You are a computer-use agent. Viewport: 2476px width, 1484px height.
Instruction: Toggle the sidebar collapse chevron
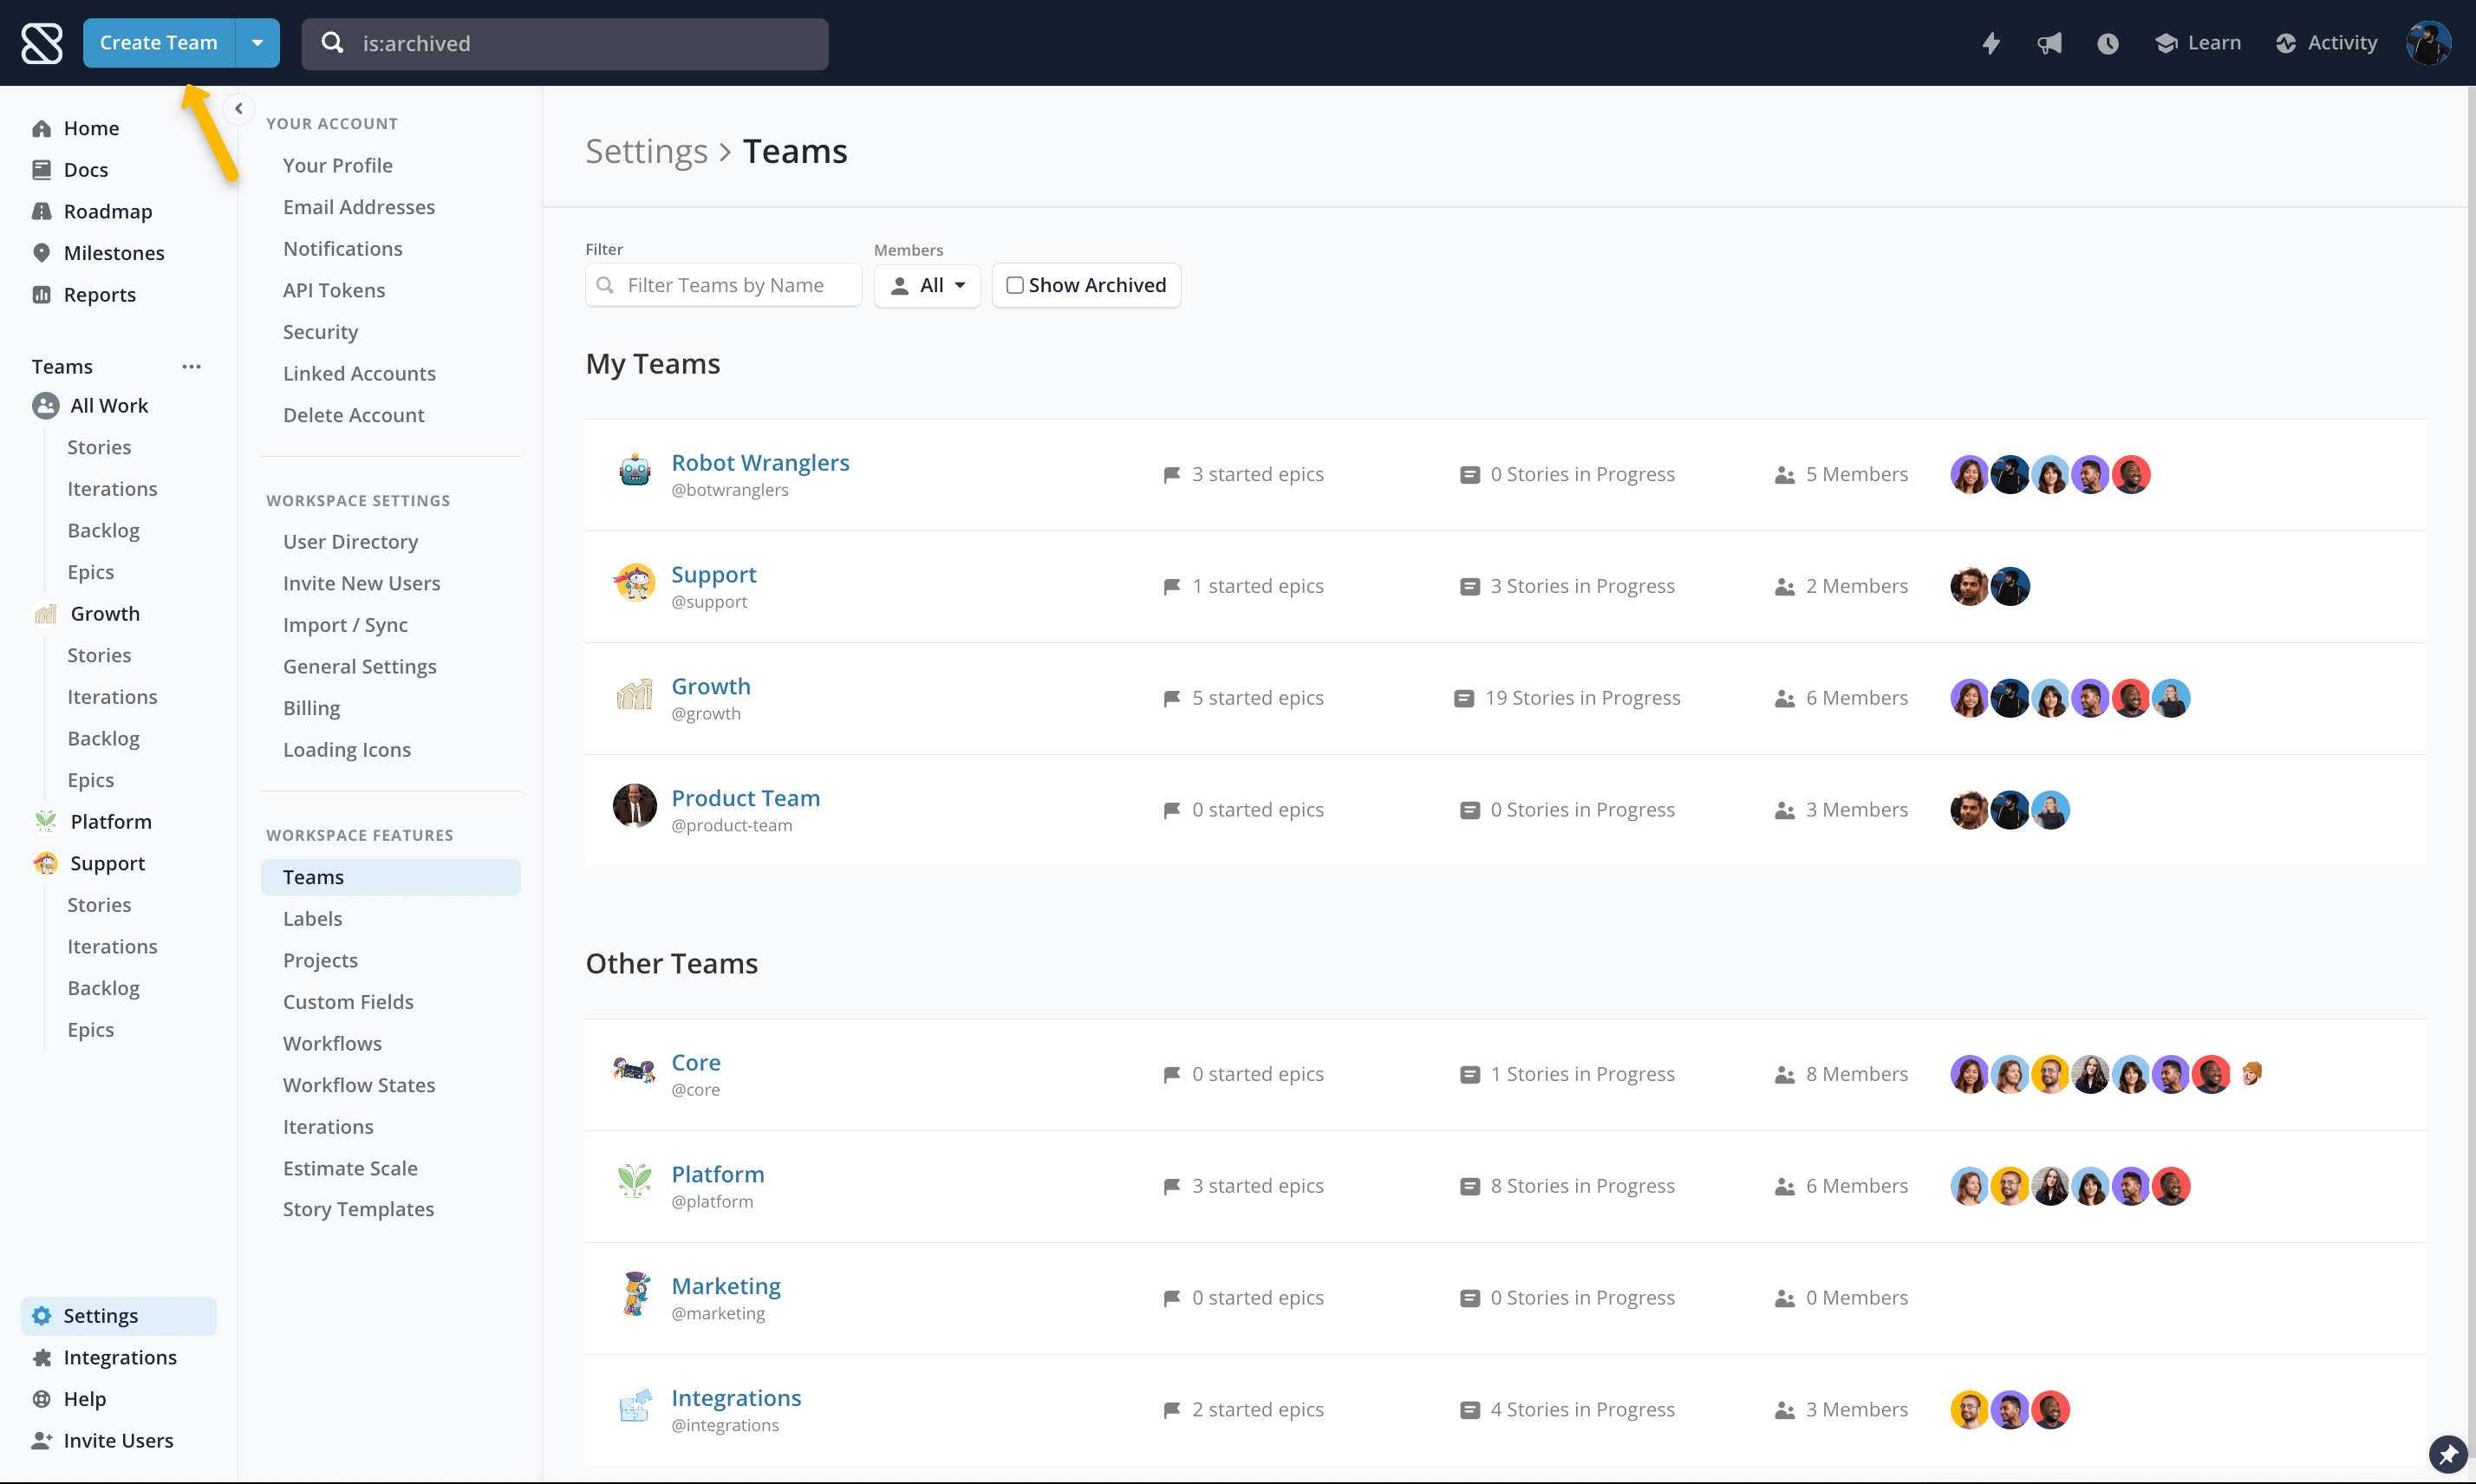(x=239, y=108)
